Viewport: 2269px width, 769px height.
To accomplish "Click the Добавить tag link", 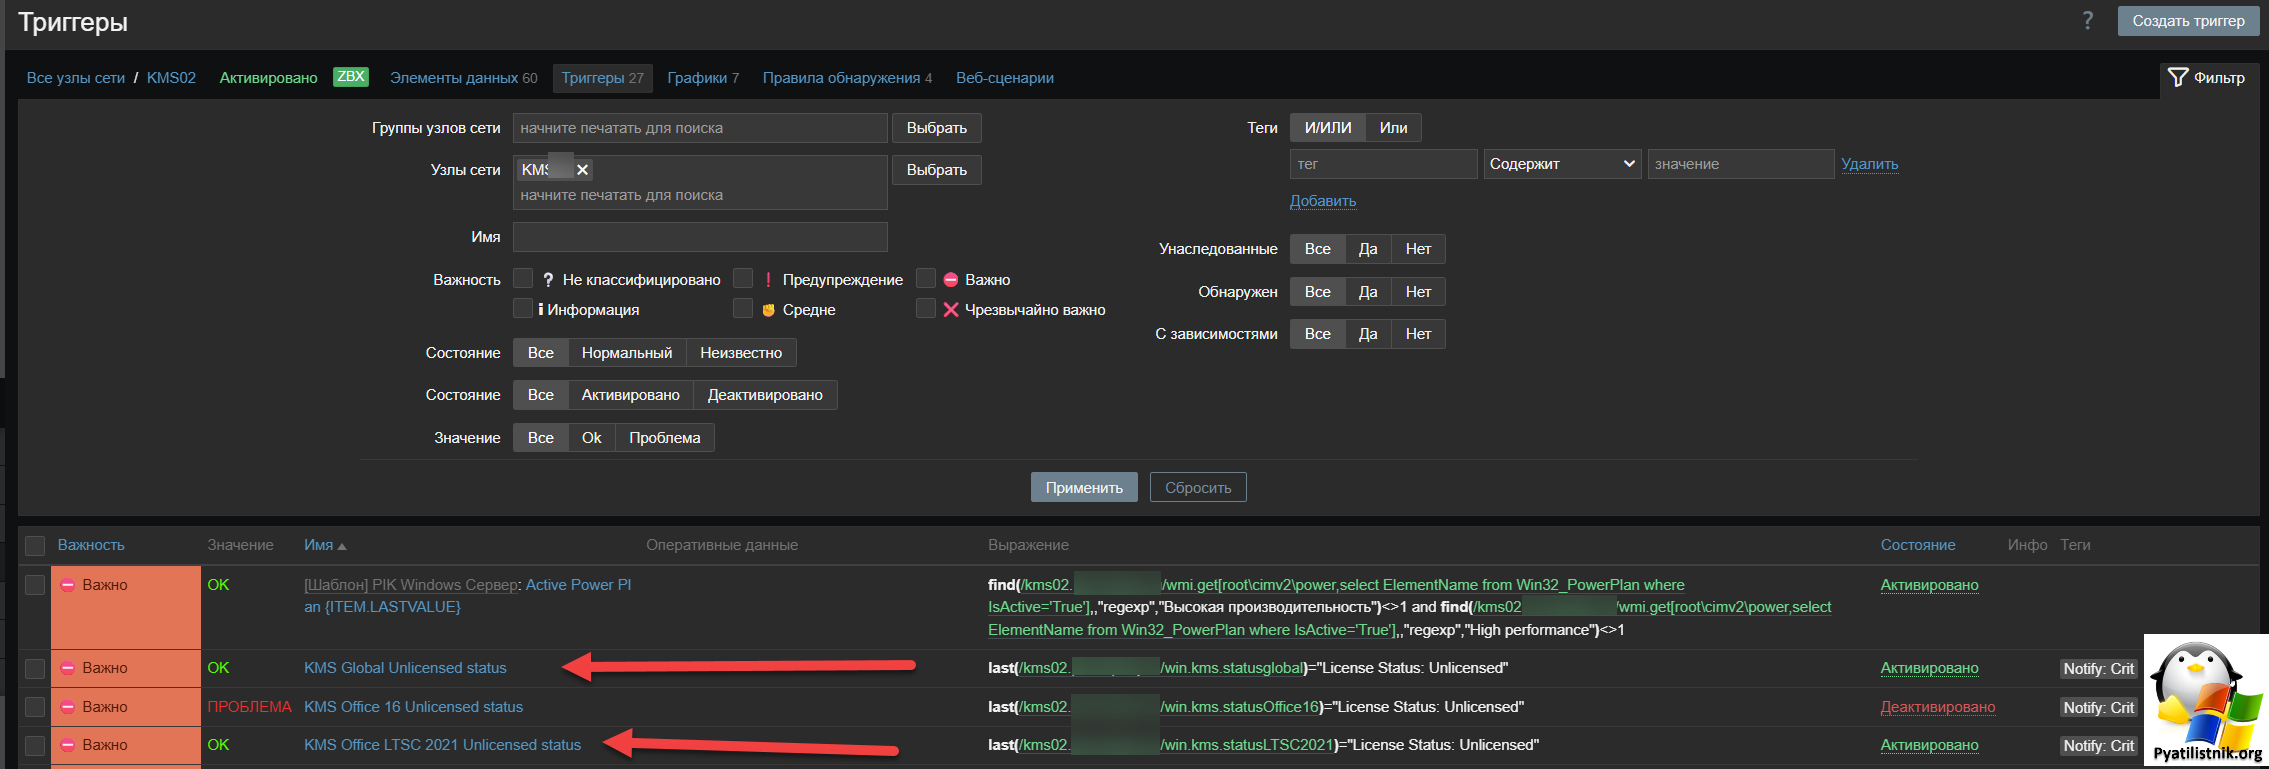I will coord(1323,201).
